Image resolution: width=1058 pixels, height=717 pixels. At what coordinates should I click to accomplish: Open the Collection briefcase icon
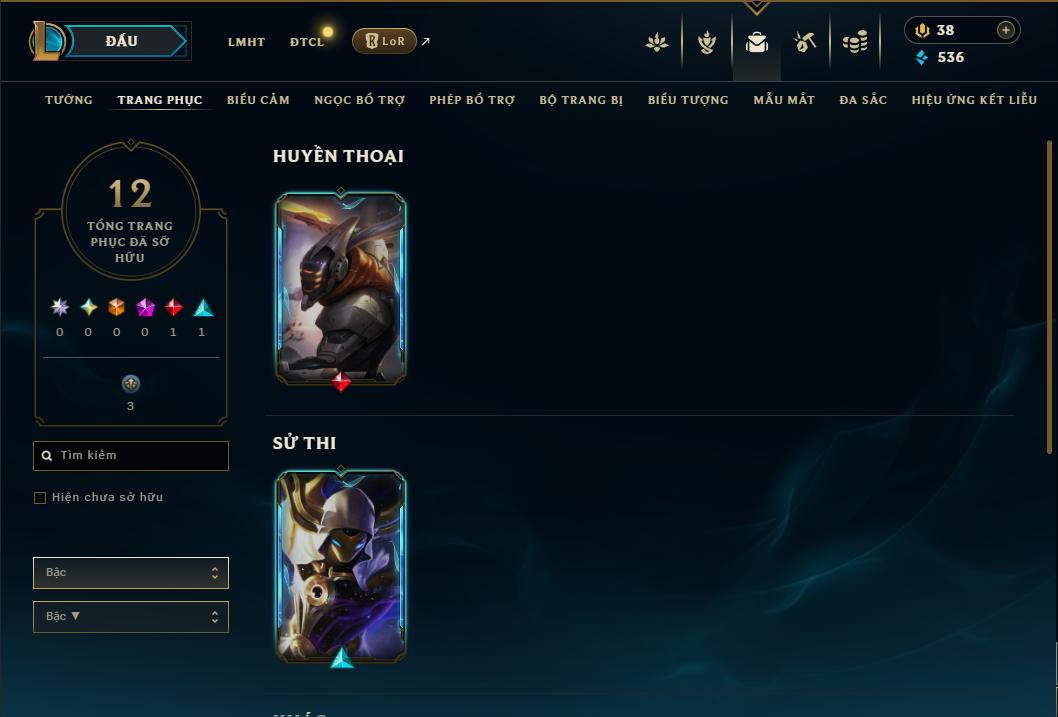tap(756, 42)
